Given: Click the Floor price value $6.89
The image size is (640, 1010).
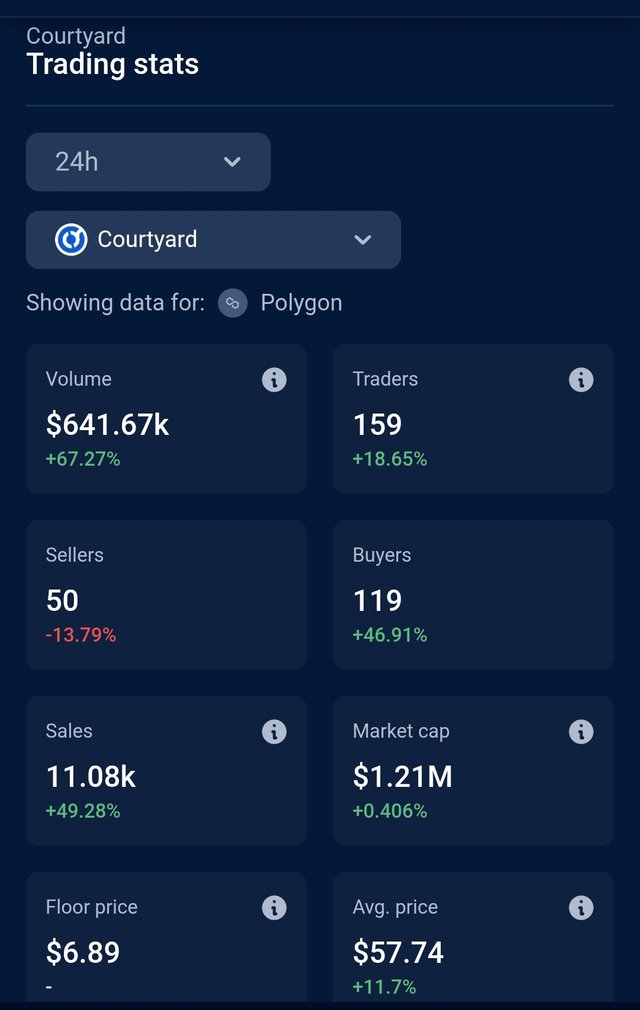Looking at the screenshot, I should click(x=83, y=952).
